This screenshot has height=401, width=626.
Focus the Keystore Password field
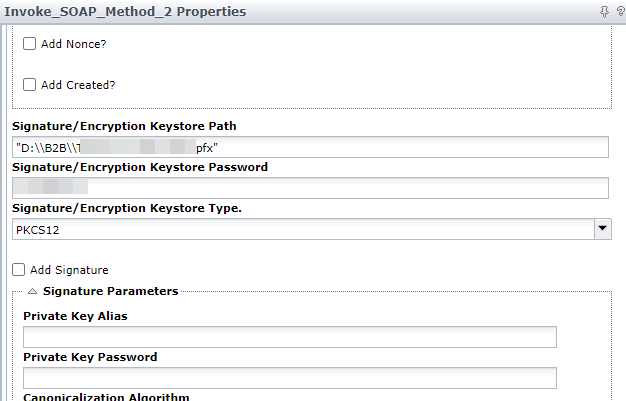click(x=310, y=188)
